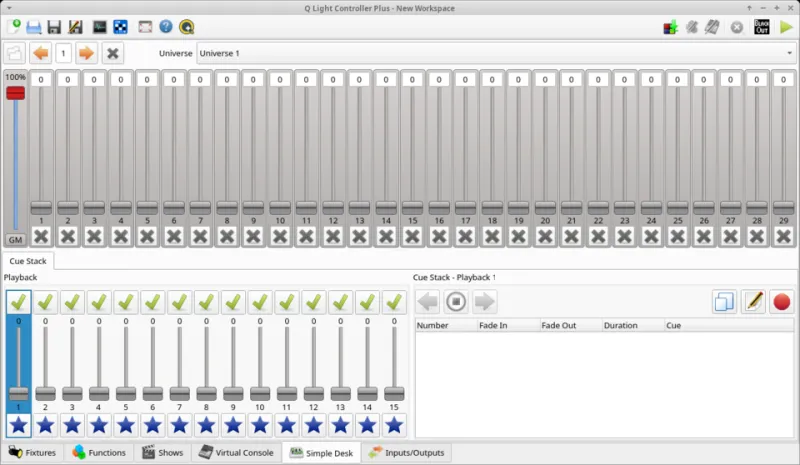
Task: Click the grand master slider handle
Action: tap(15, 93)
